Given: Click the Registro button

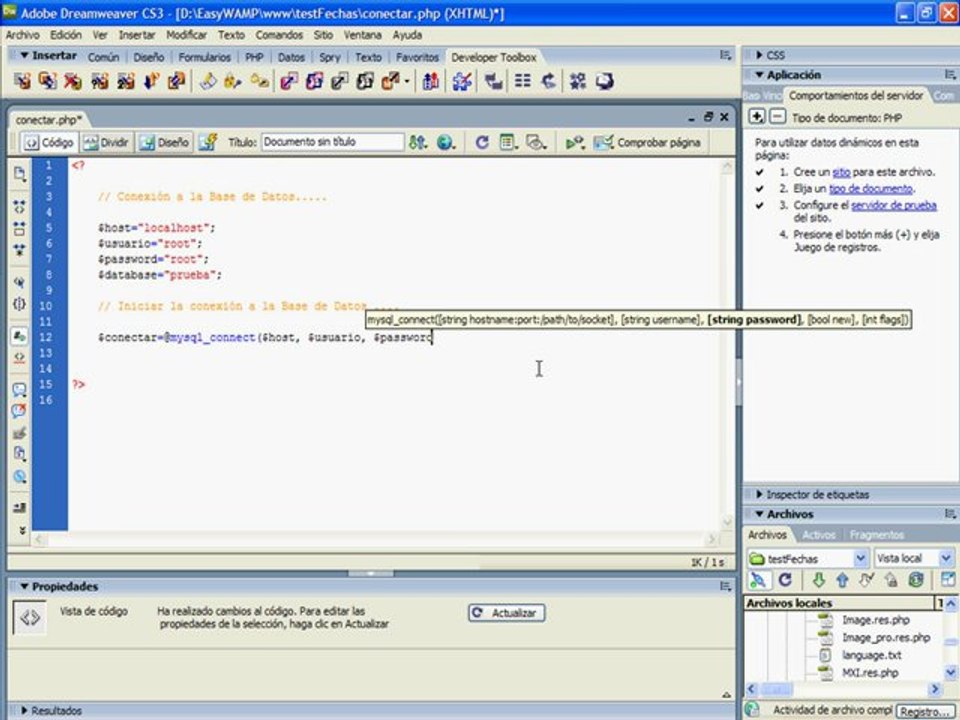Looking at the screenshot, I should [924, 711].
